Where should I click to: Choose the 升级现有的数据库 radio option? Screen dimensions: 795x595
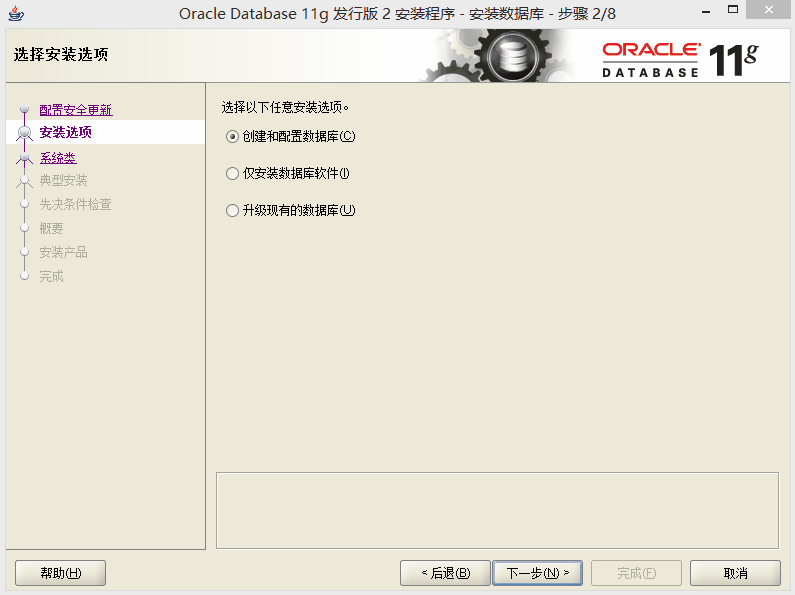coord(232,210)
